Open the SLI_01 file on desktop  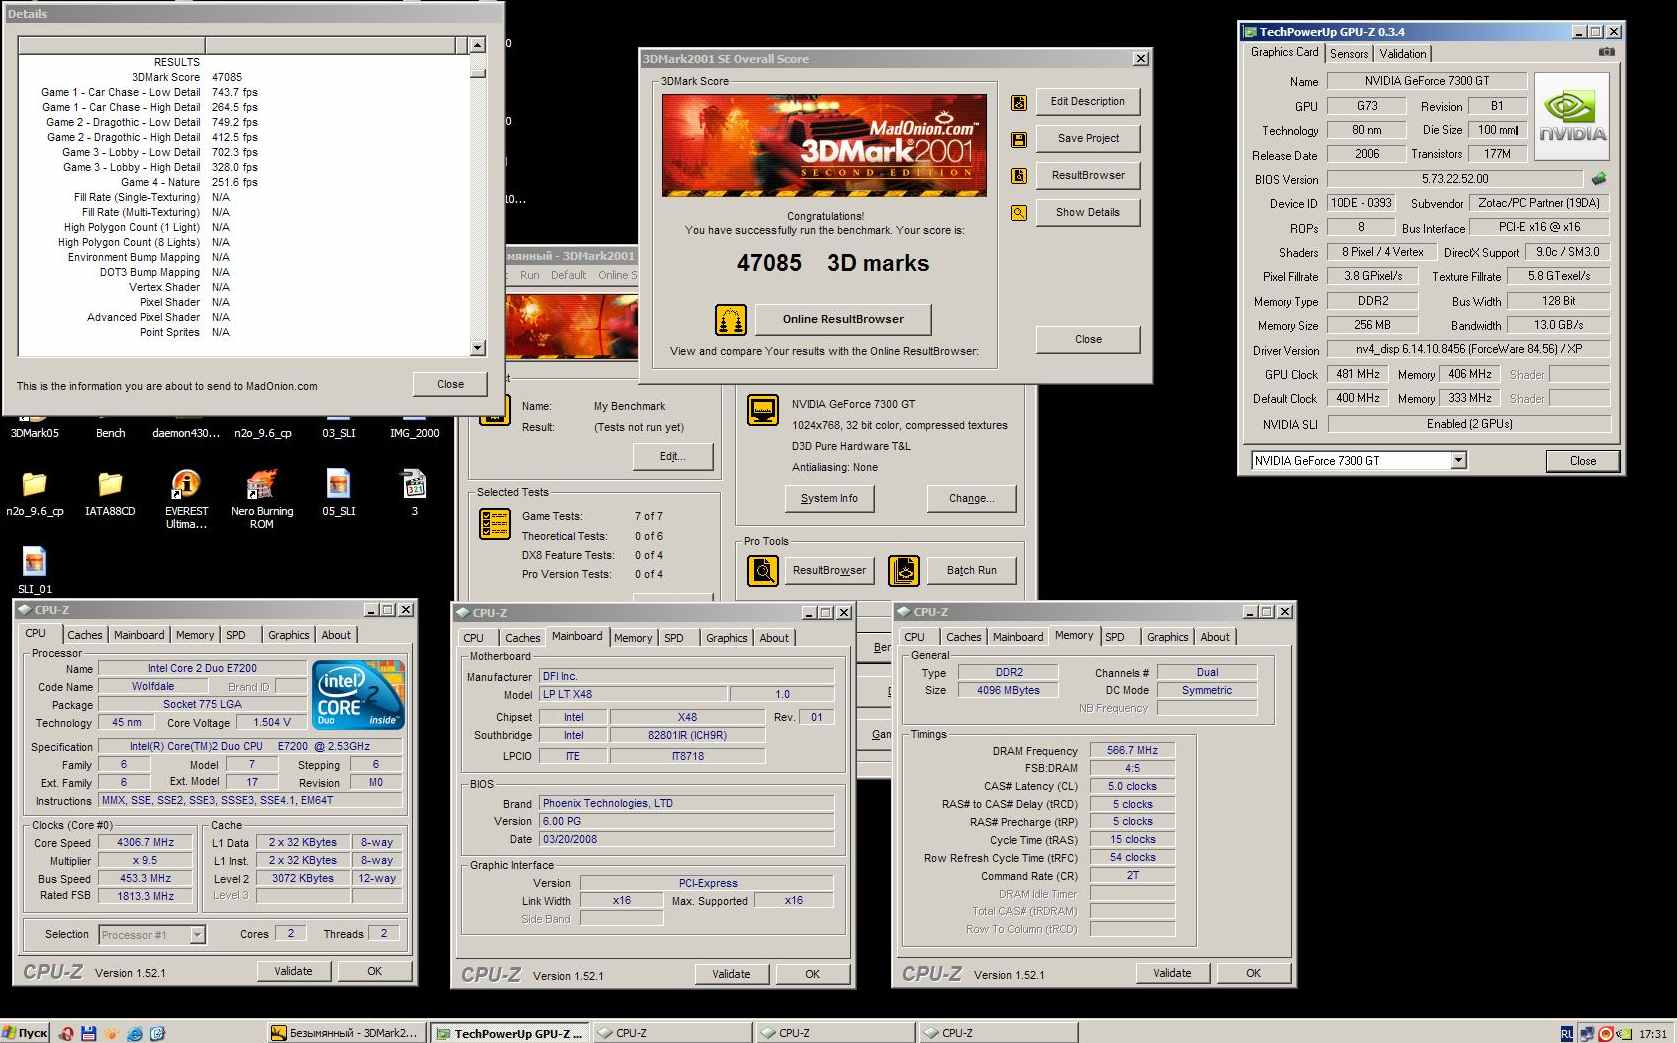click(x=35, y=571)
